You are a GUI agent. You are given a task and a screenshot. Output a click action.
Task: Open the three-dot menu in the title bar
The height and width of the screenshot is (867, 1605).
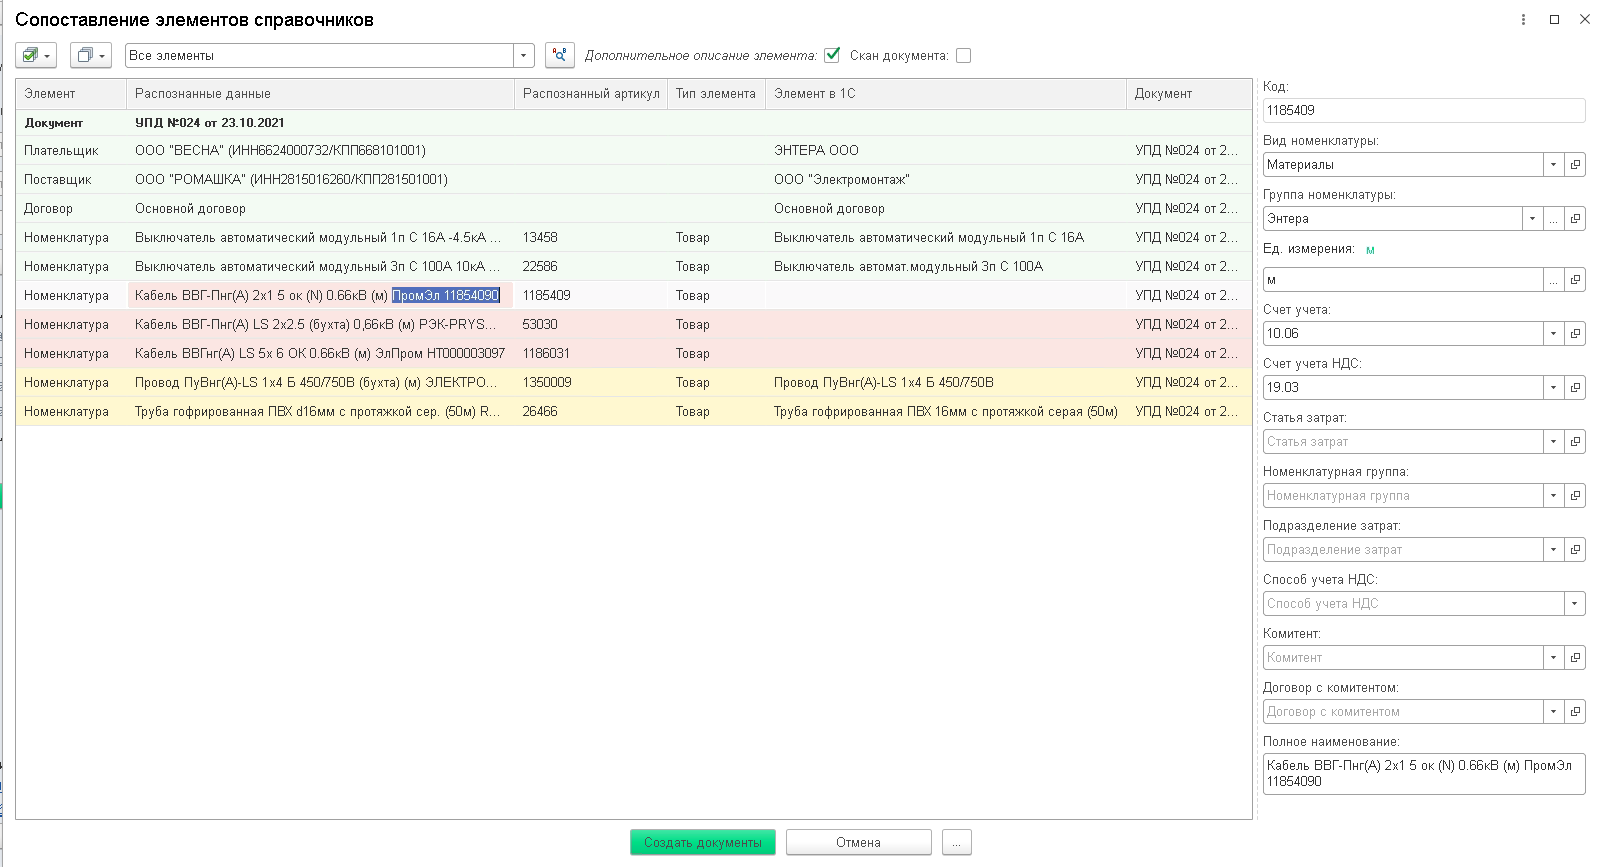(1523, 19)
